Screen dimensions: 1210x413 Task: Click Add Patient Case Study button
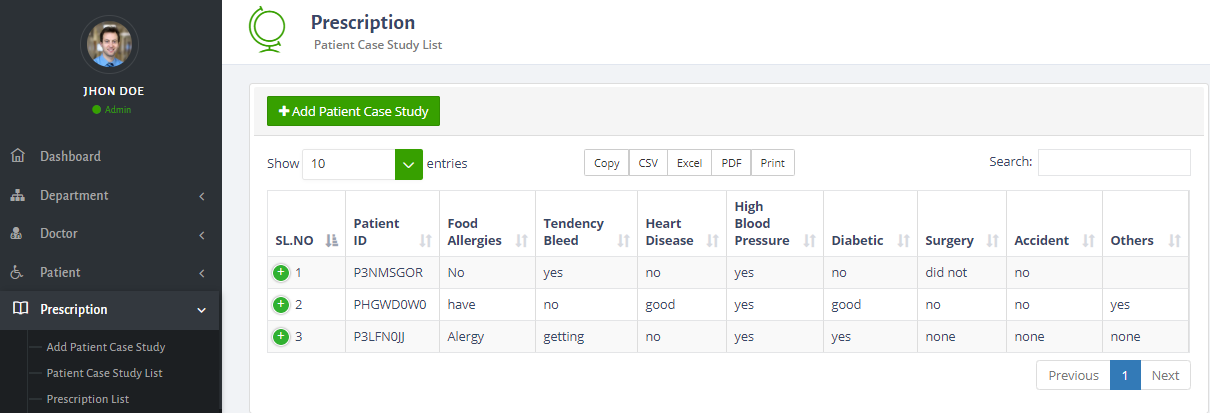click(353, 111)
